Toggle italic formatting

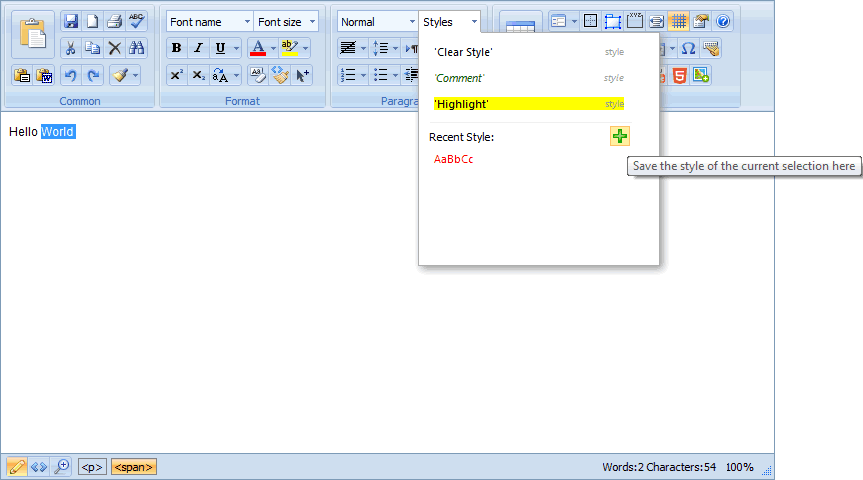tap(198, 48)
